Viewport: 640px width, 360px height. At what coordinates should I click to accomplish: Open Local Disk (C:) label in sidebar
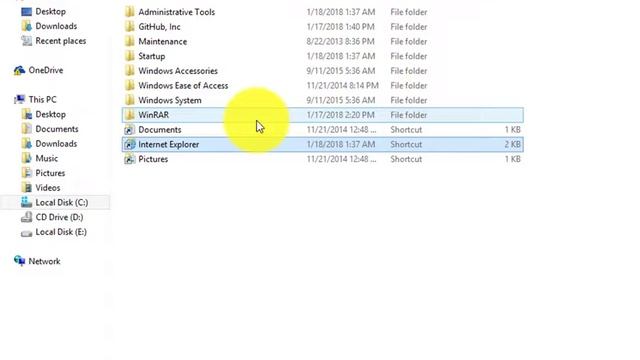[x=62, y=202]
